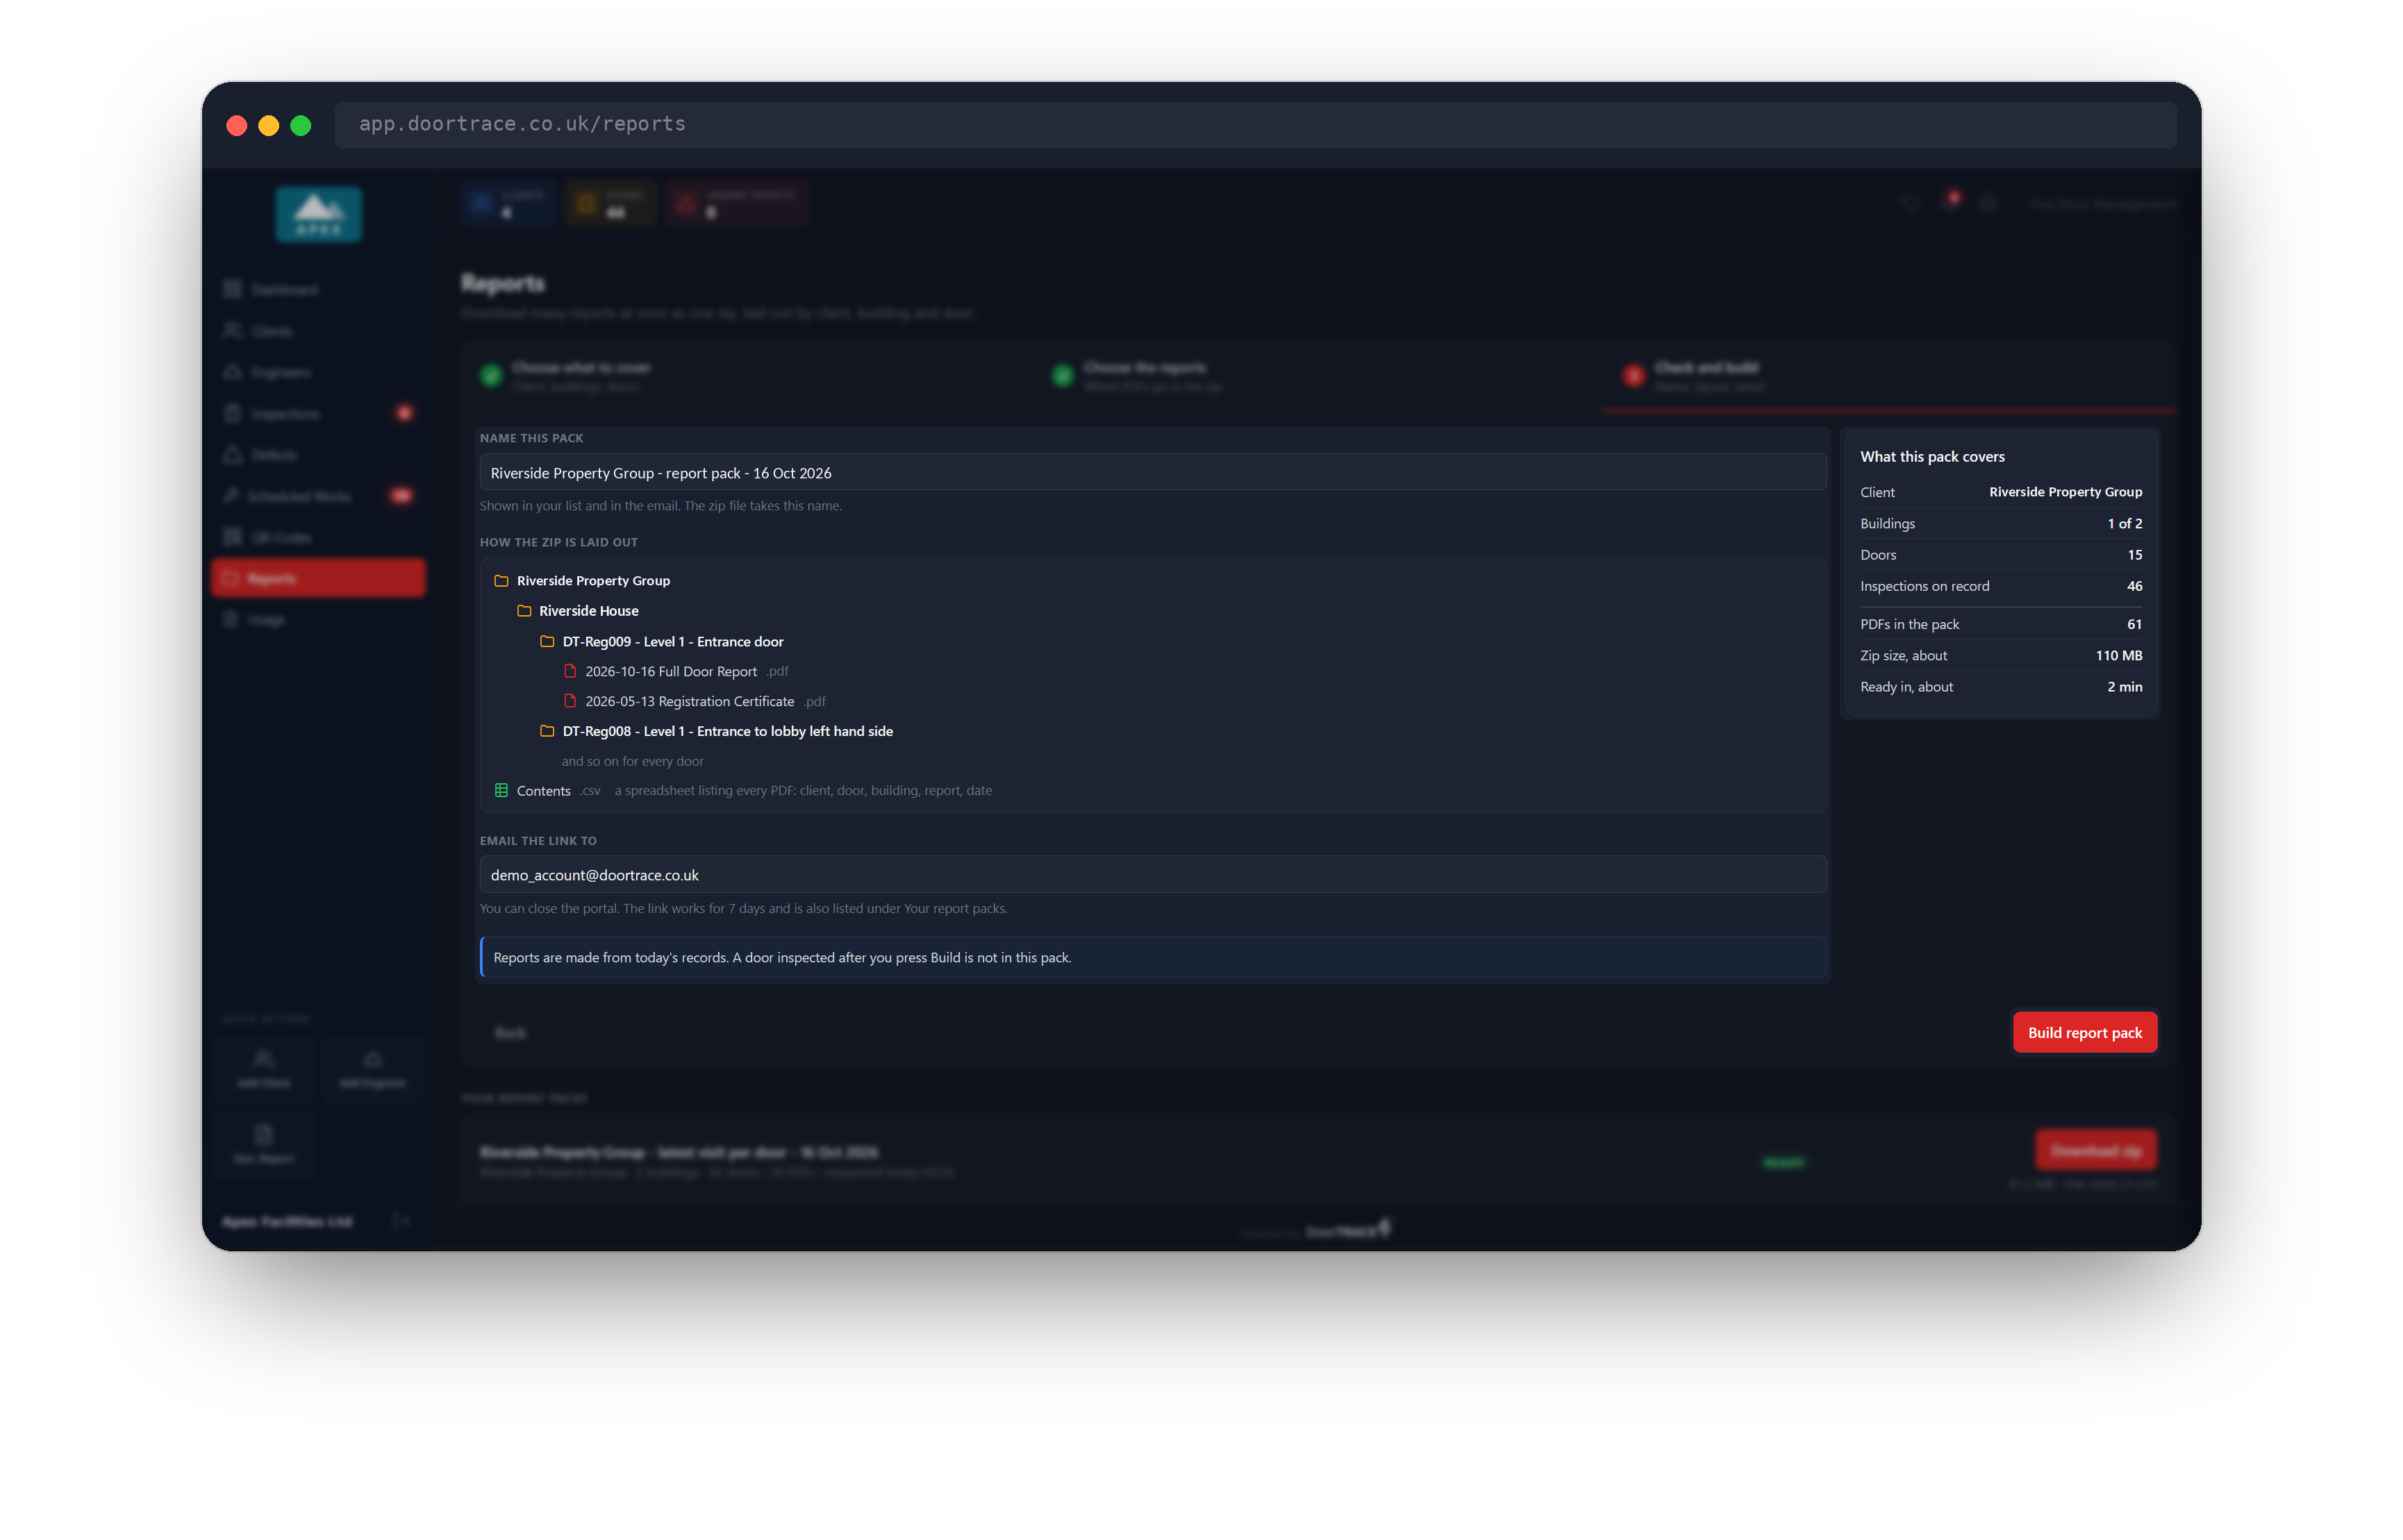Screen dimensions: 2403x1540
Task: Click the '110 MB' zip size value
Action: 2119,655
